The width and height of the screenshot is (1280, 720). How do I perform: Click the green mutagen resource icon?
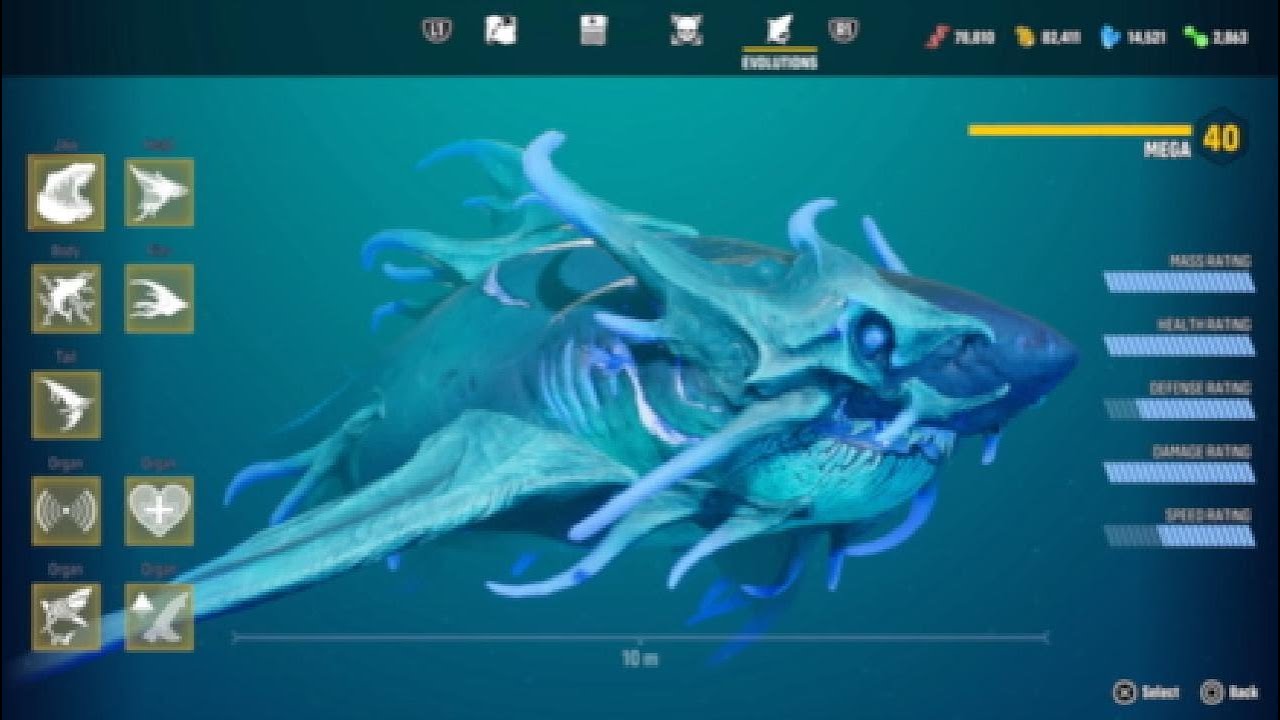coord(1195,38)
